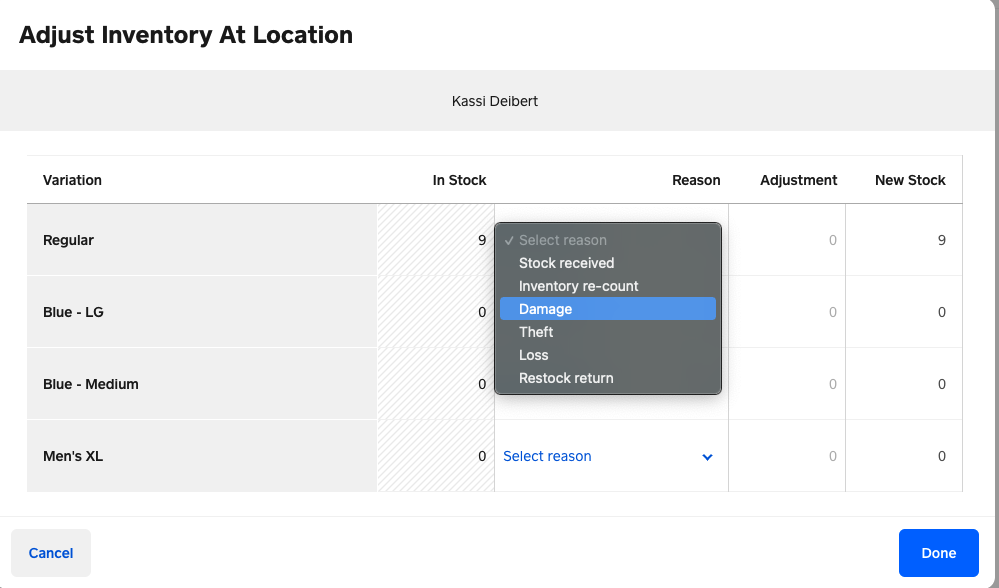Select the Men's XL Adjustment field

pyautogui.click(x=787, y=456)
